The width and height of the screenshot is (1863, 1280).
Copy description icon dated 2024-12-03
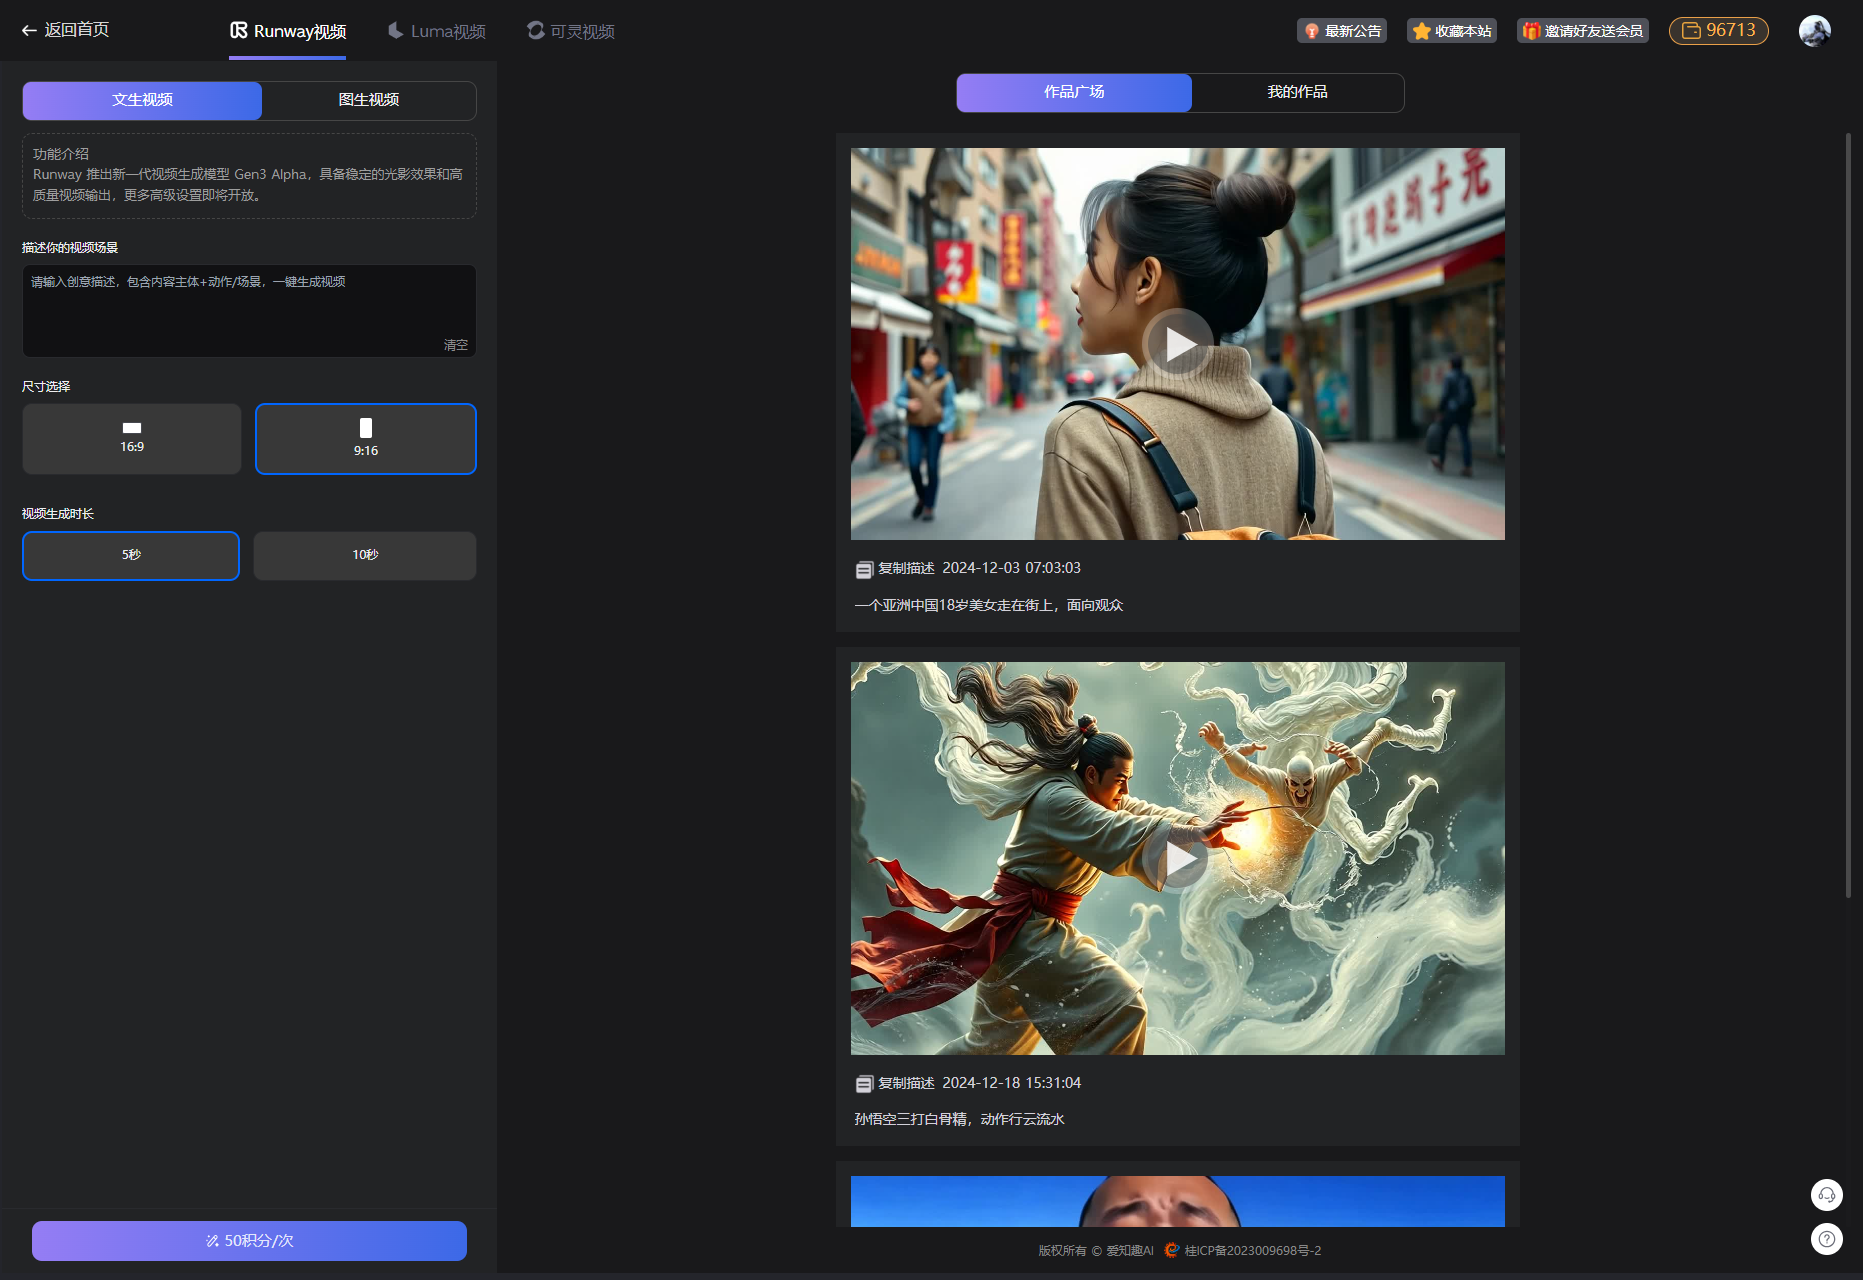[x=864, y=569]
